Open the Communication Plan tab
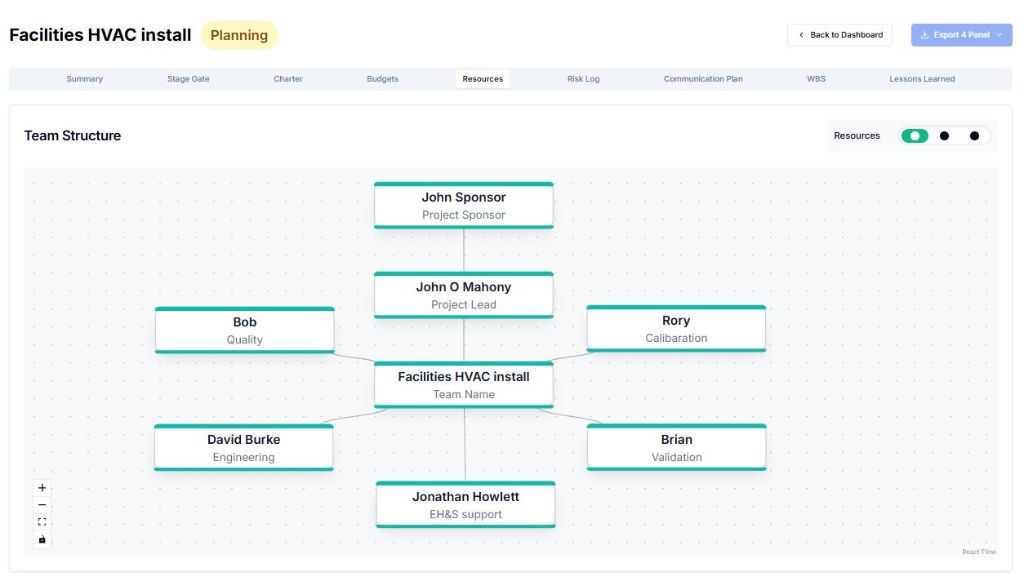This screenshot has width=1024, height=581. point(701,78)
